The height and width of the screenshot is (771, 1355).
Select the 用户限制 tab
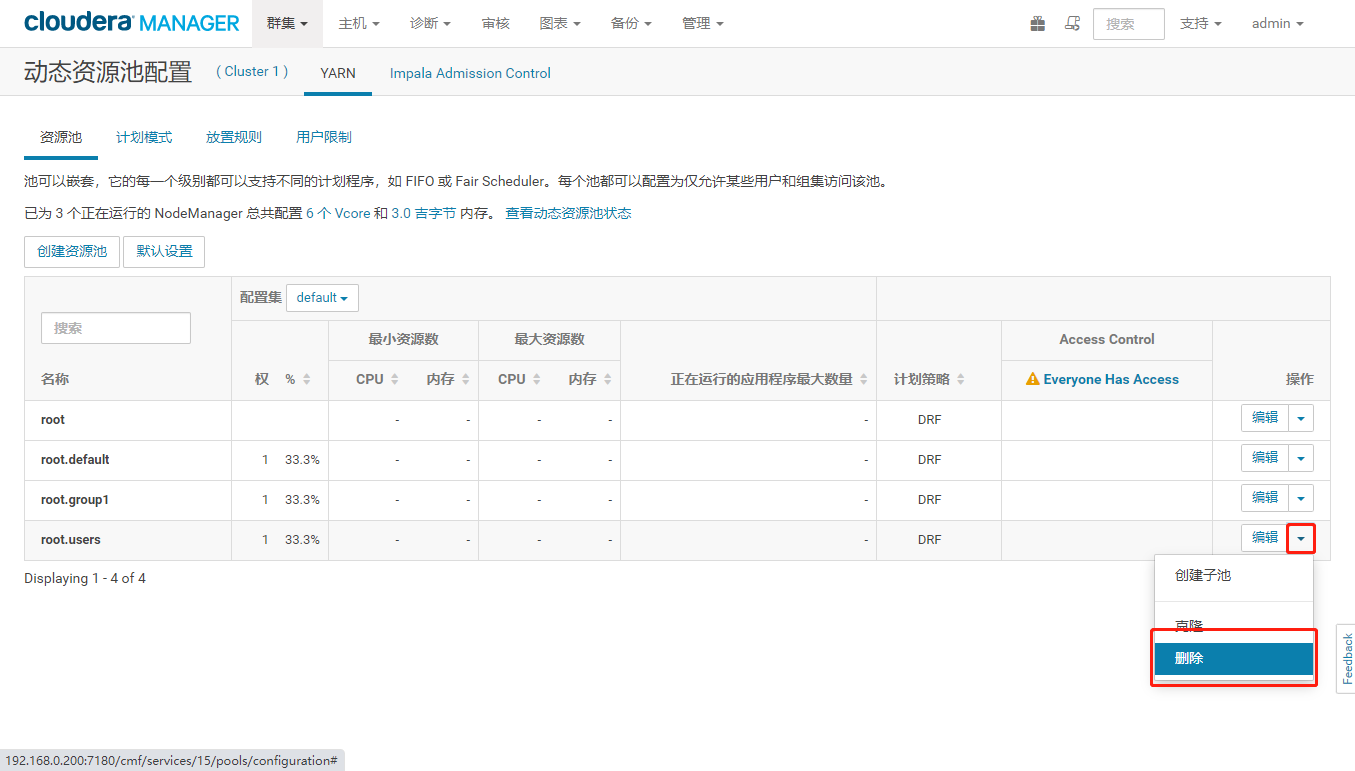point(324,137)
